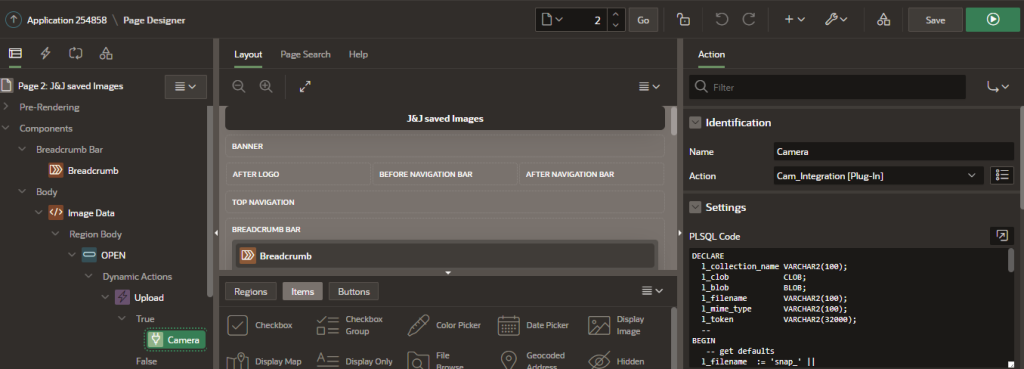Image resolution: width=1024 pixels, height=369 pixels.
Task: Switch gallery to Buttons
Action: (353, 291)
